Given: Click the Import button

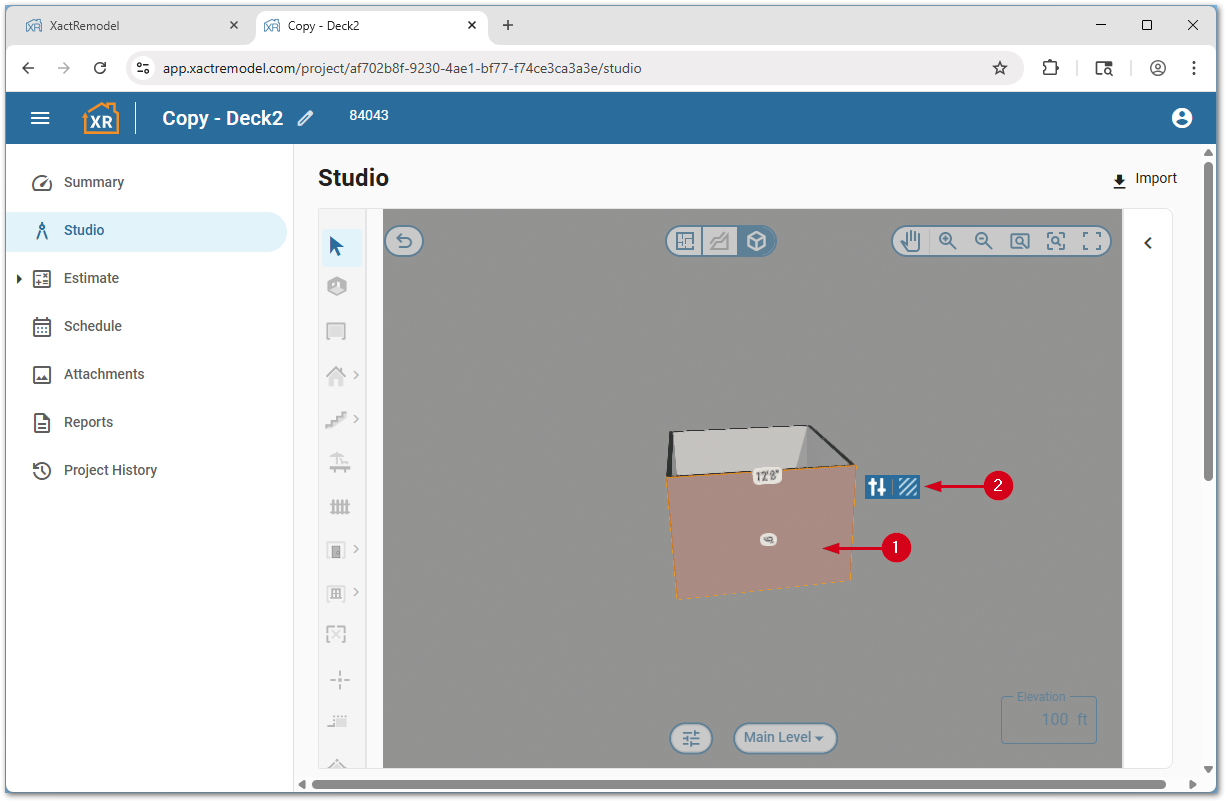Looking at the screenshot, I should [x=1145, y=179].
